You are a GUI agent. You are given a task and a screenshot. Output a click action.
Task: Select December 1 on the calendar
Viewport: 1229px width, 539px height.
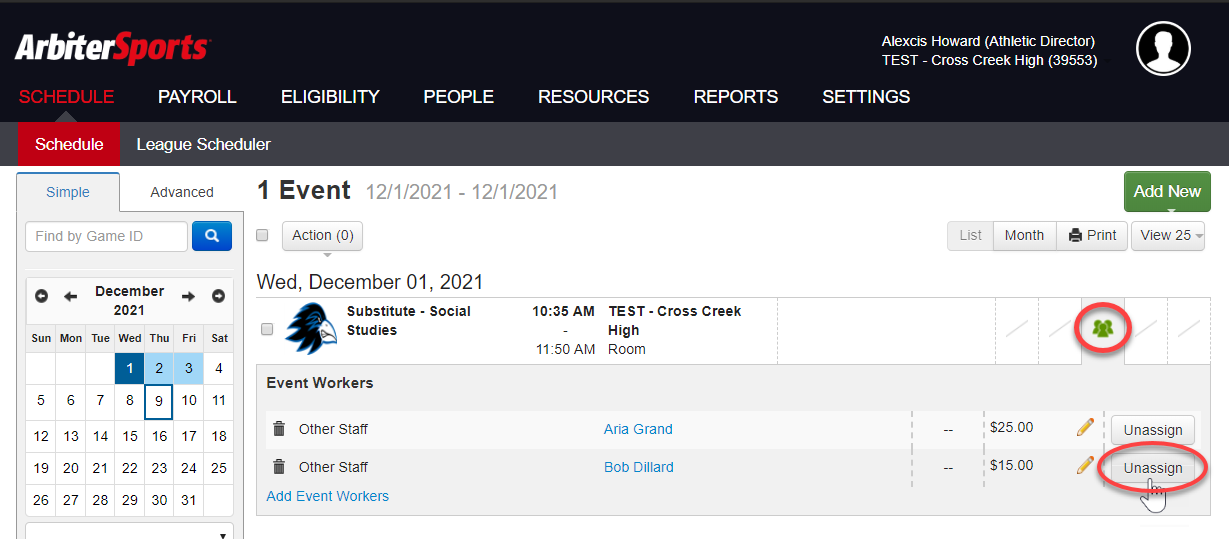pos(130,368)
